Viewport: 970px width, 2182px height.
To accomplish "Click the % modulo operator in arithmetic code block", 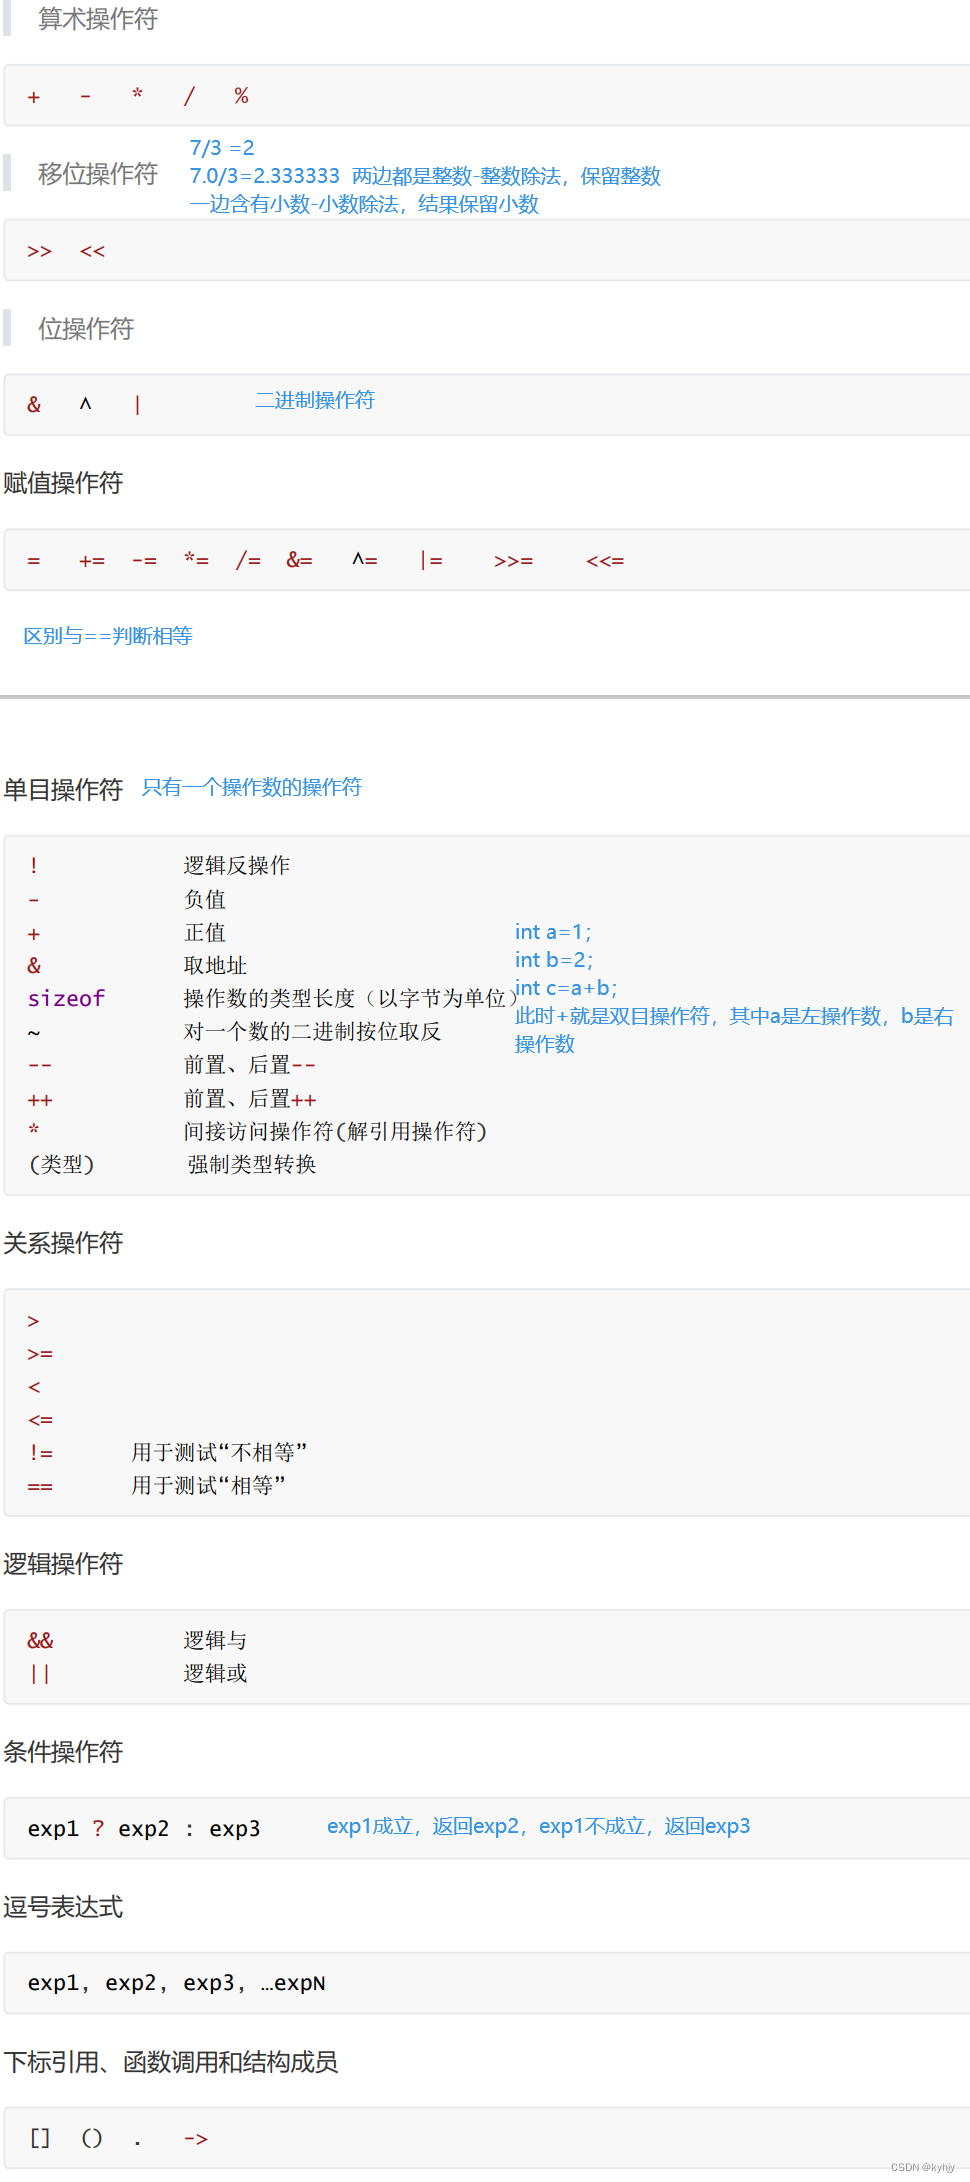I will [x=241, y=96].
